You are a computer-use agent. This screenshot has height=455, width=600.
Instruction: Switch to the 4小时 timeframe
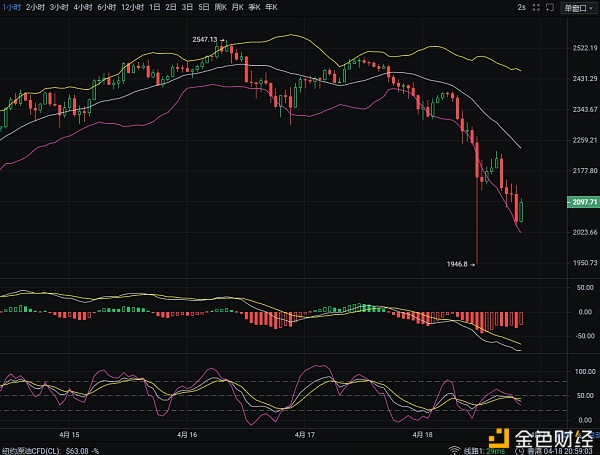pos(83,7)
